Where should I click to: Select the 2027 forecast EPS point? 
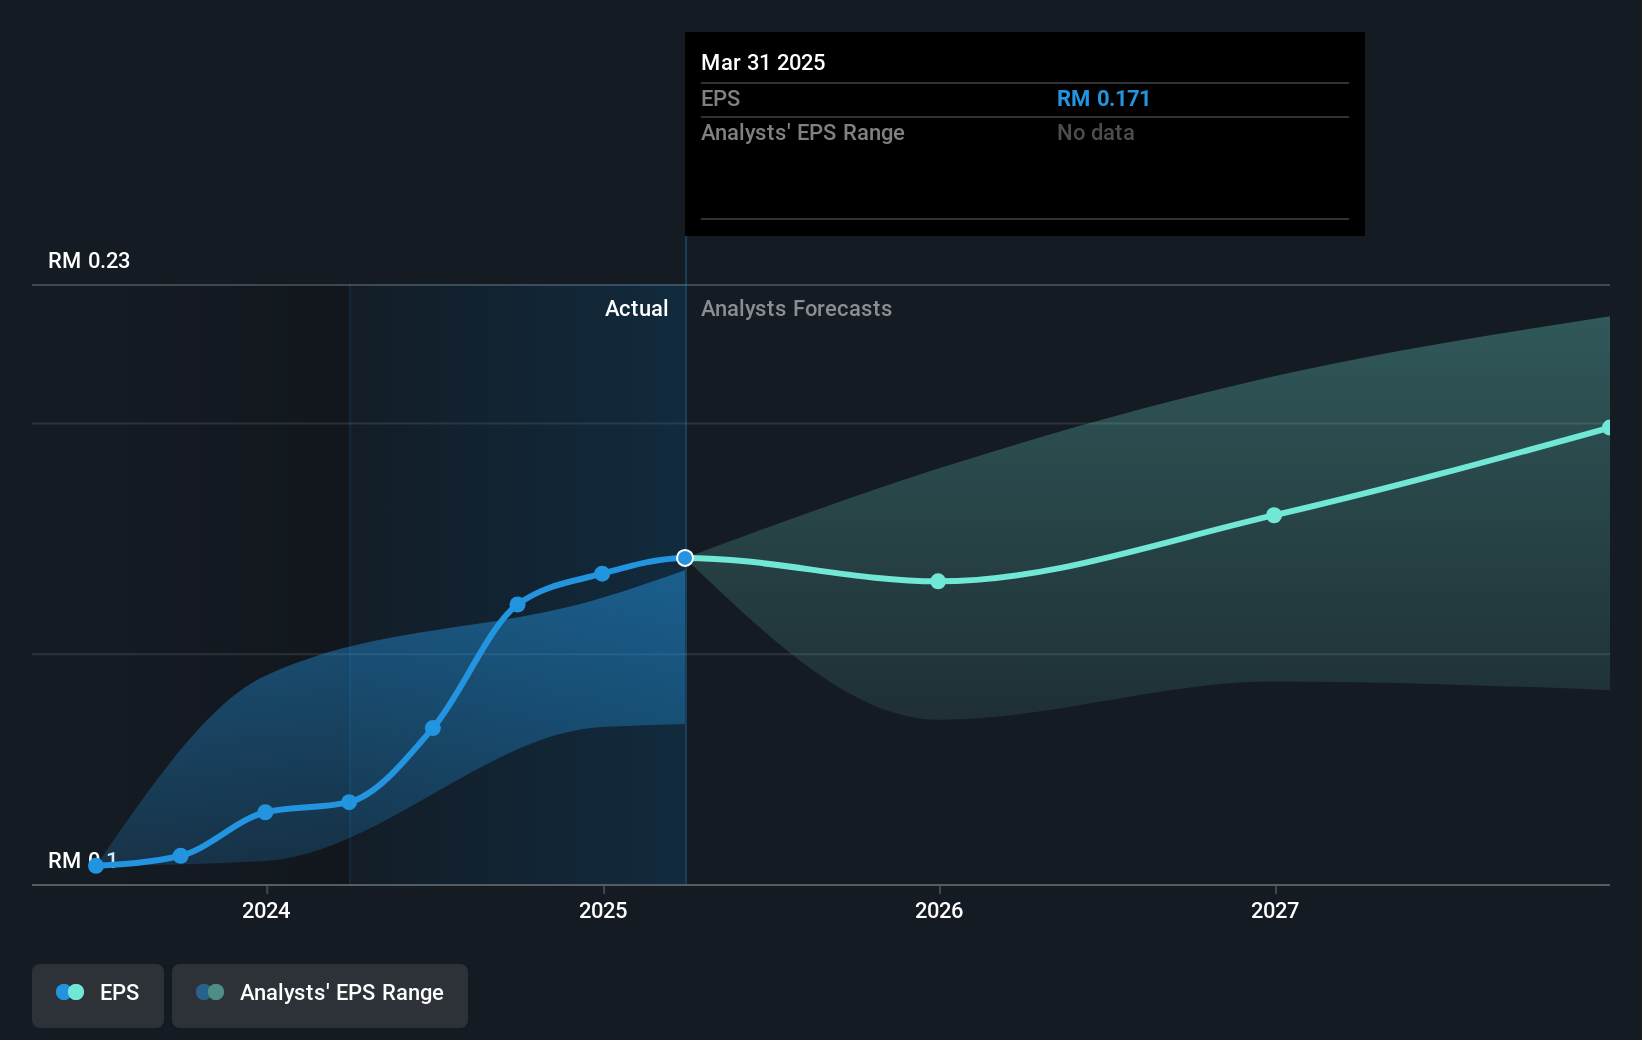coord(1274,515)
